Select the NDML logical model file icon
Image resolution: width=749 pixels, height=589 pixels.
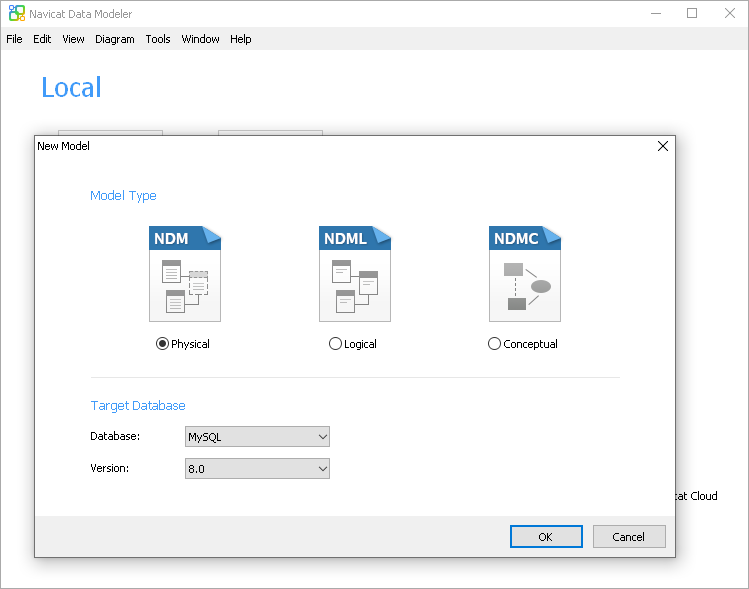pos(355,274)
